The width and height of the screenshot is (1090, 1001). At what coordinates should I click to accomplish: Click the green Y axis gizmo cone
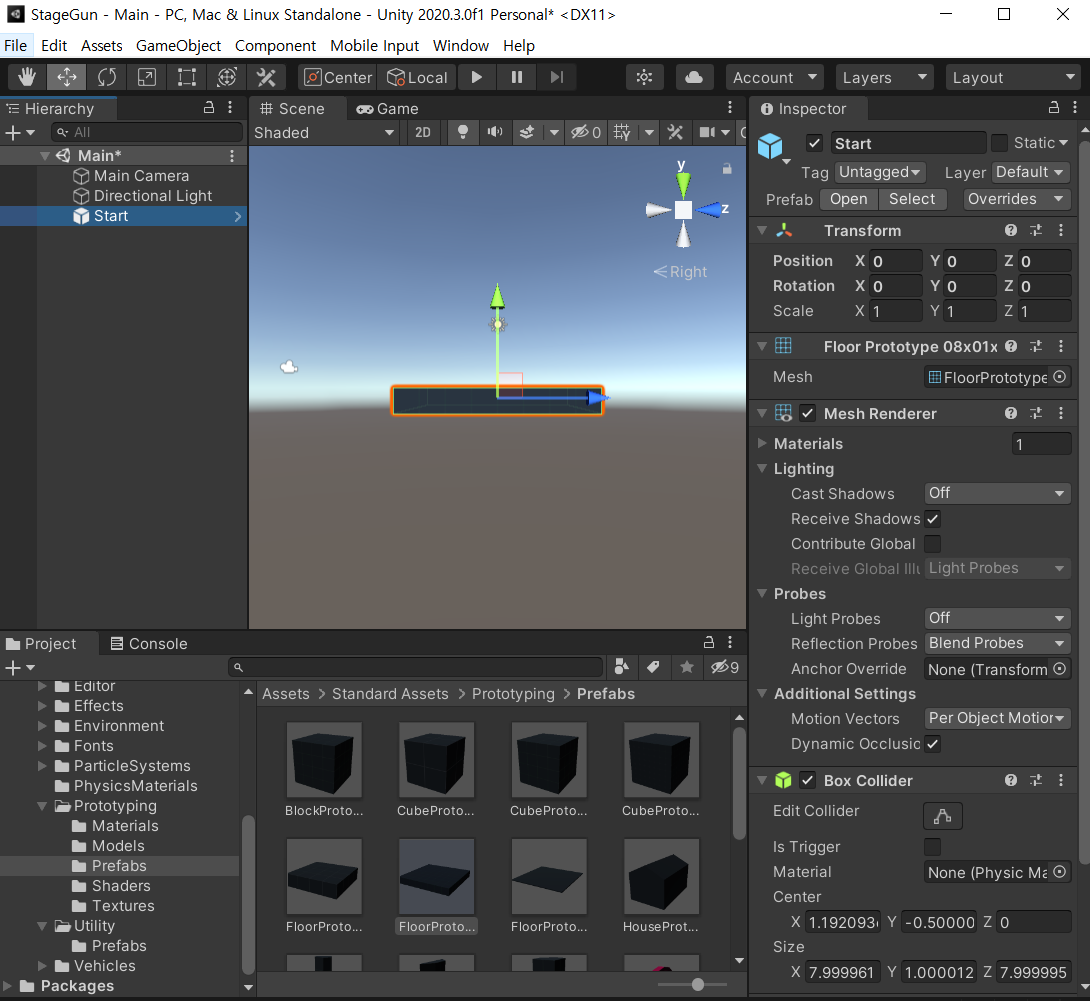click(683, 185)
